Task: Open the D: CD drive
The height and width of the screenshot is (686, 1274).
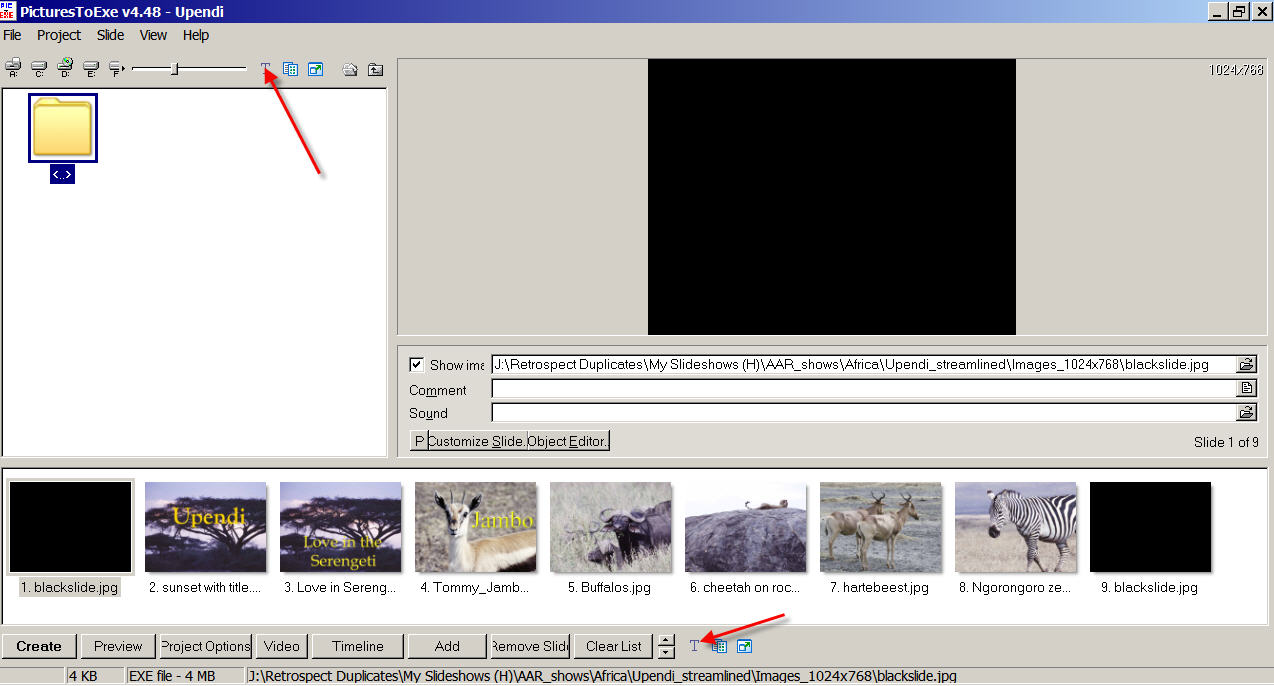Action: [x=65, y=69]
